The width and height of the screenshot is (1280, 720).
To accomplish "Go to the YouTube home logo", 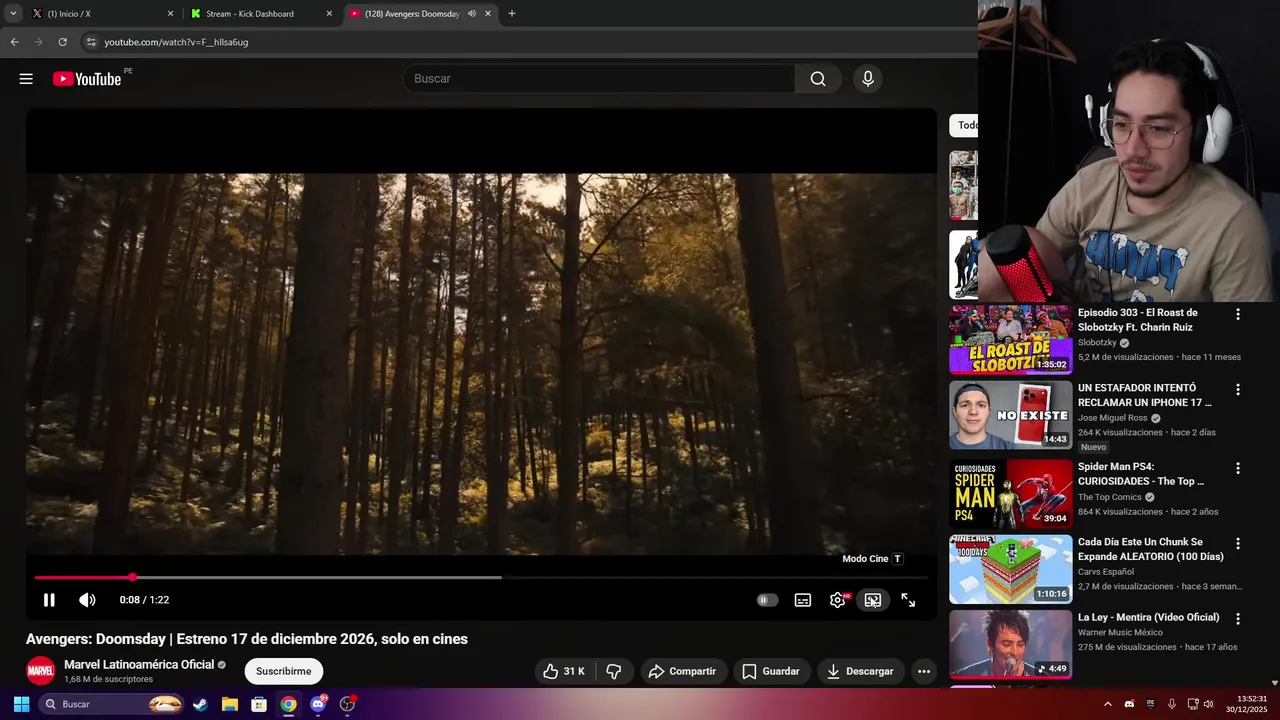I will [87, 79].
